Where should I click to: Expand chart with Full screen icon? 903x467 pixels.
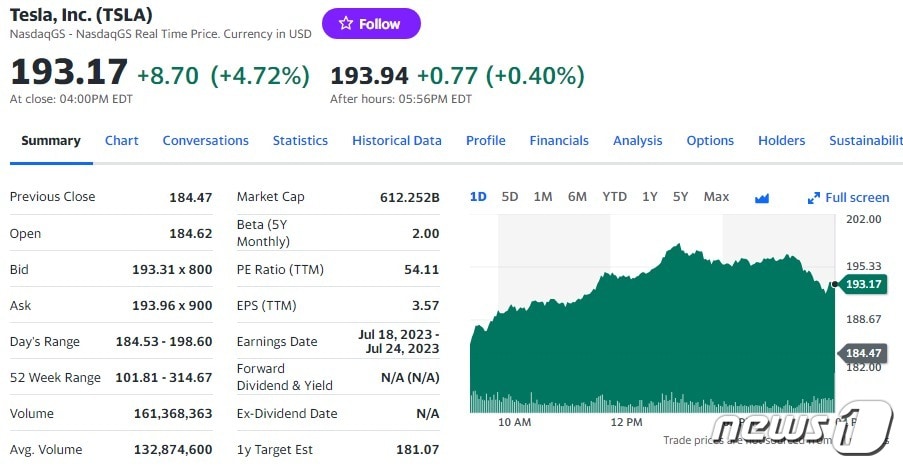tap(848, 198)
